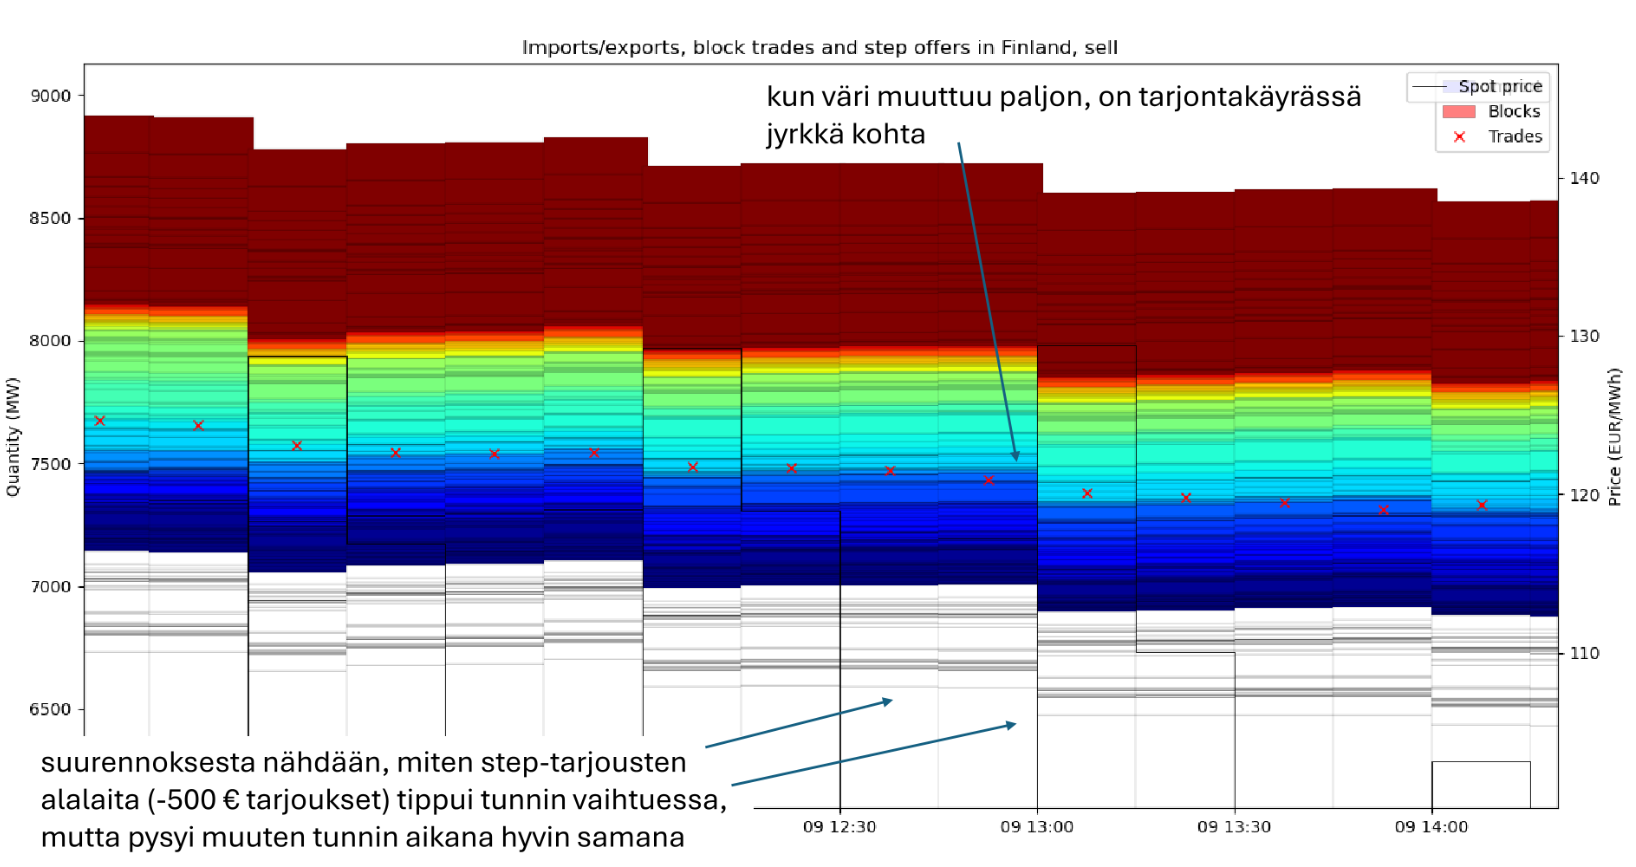This screenshot has width=1636, height=867.
Task: Click the rightmost red trade X marker
Action: (1482, 505)
